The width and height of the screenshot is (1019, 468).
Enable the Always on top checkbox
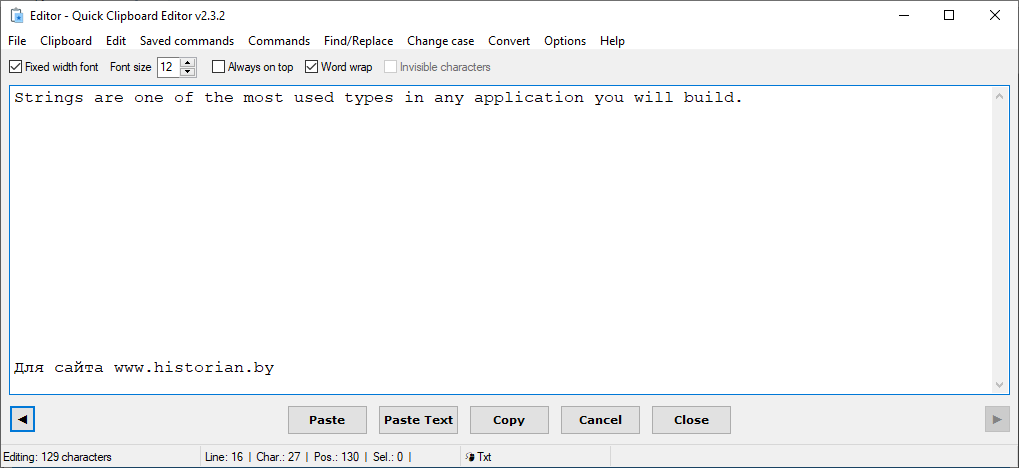(219, 67)
